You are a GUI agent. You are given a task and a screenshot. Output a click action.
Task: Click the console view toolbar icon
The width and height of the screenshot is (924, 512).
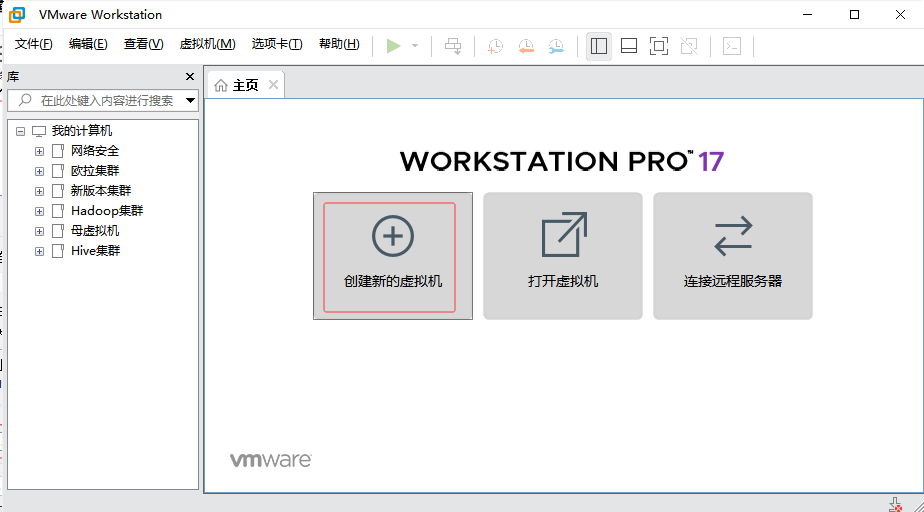[732, 46]
